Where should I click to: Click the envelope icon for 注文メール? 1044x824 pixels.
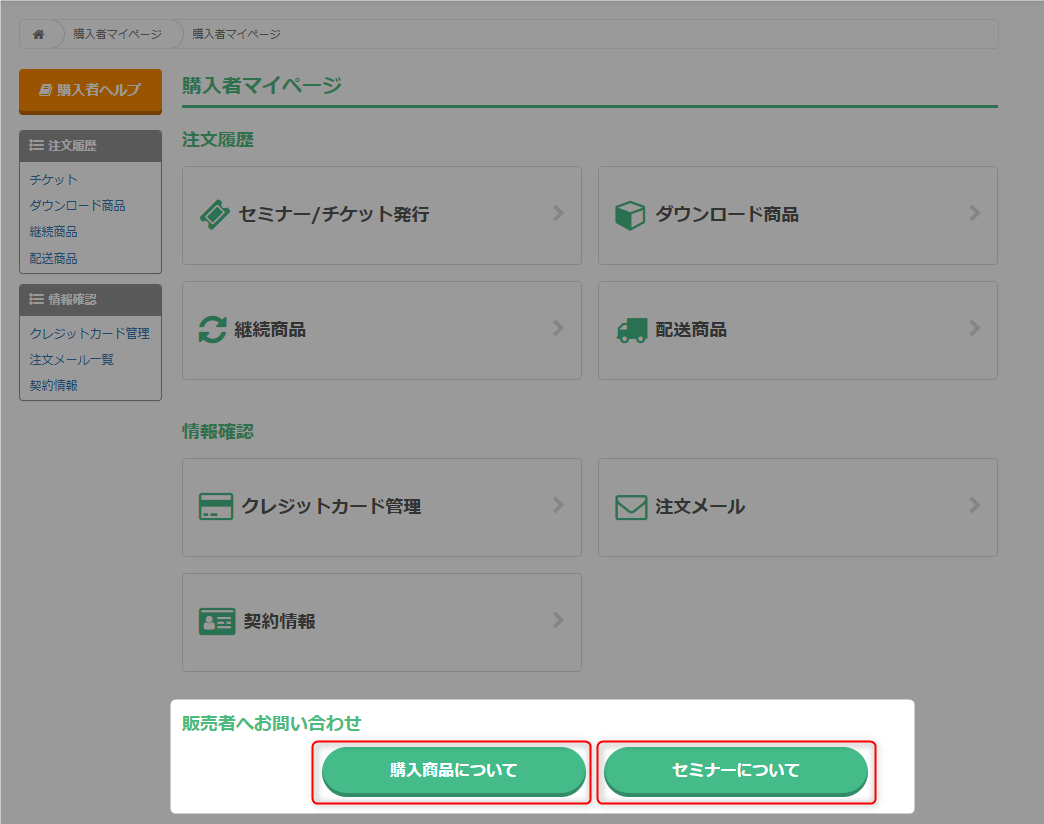pos(631,507)
